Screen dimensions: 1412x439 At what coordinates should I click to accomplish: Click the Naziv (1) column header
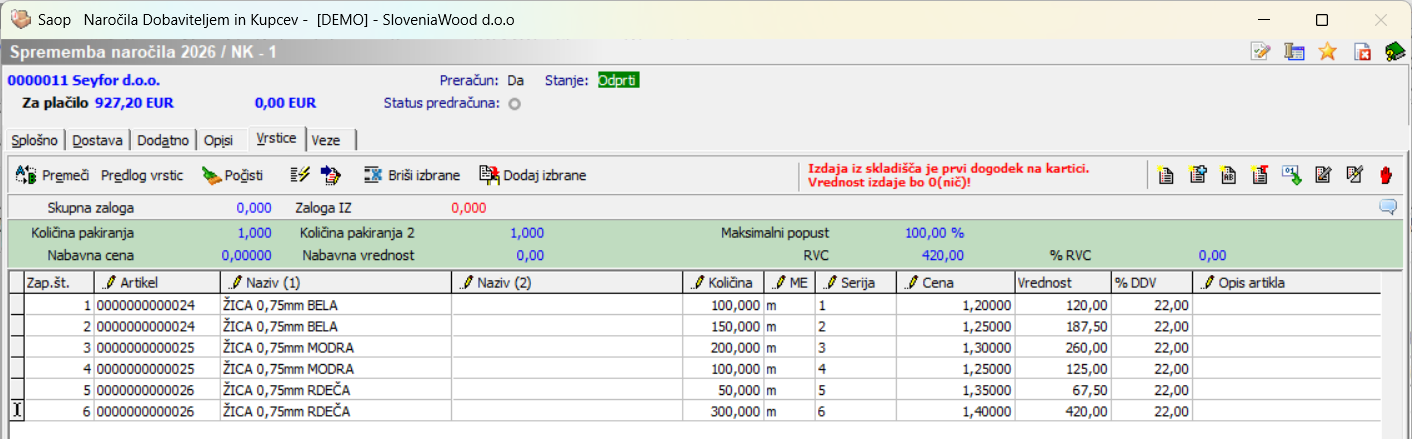click(334, 282)
